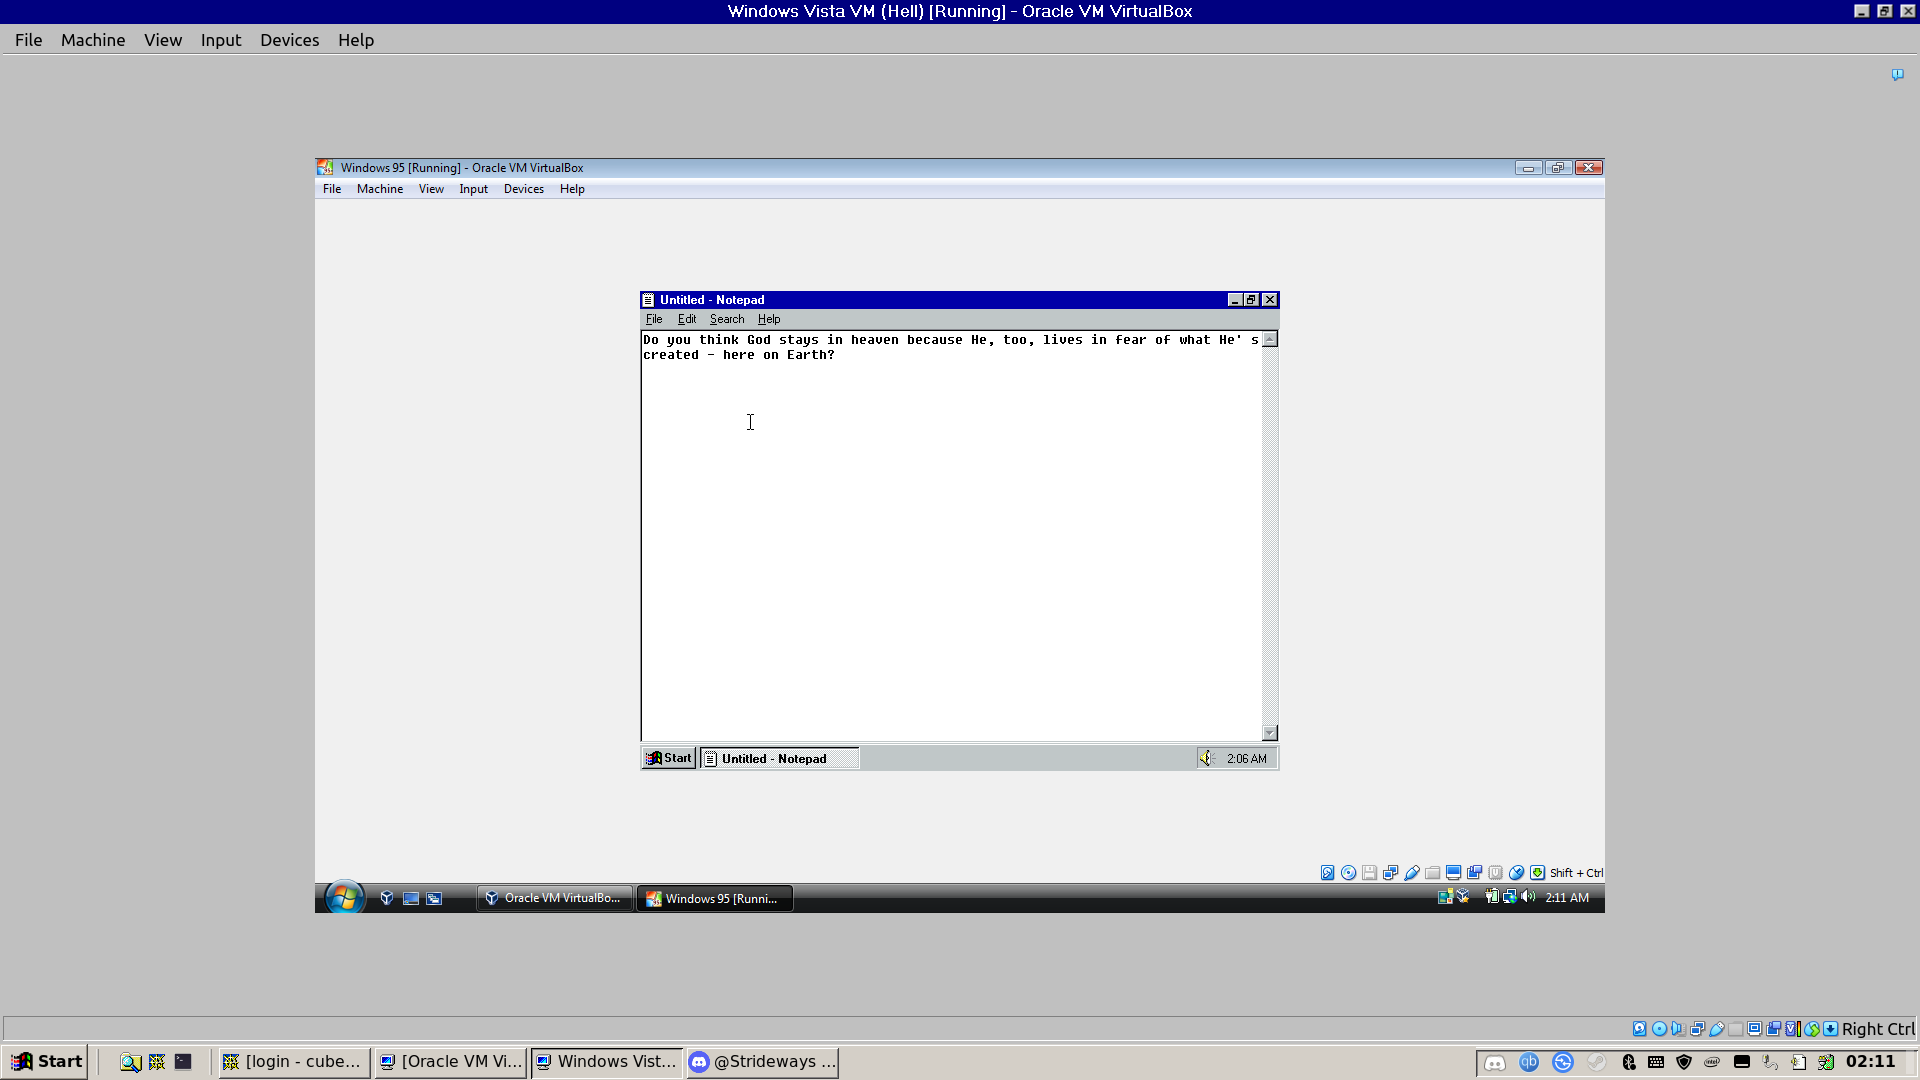1920x1080 pixels.
Task: Click the Windows 95 clock showing 2:06 AM
Action: coord(1247,759)
